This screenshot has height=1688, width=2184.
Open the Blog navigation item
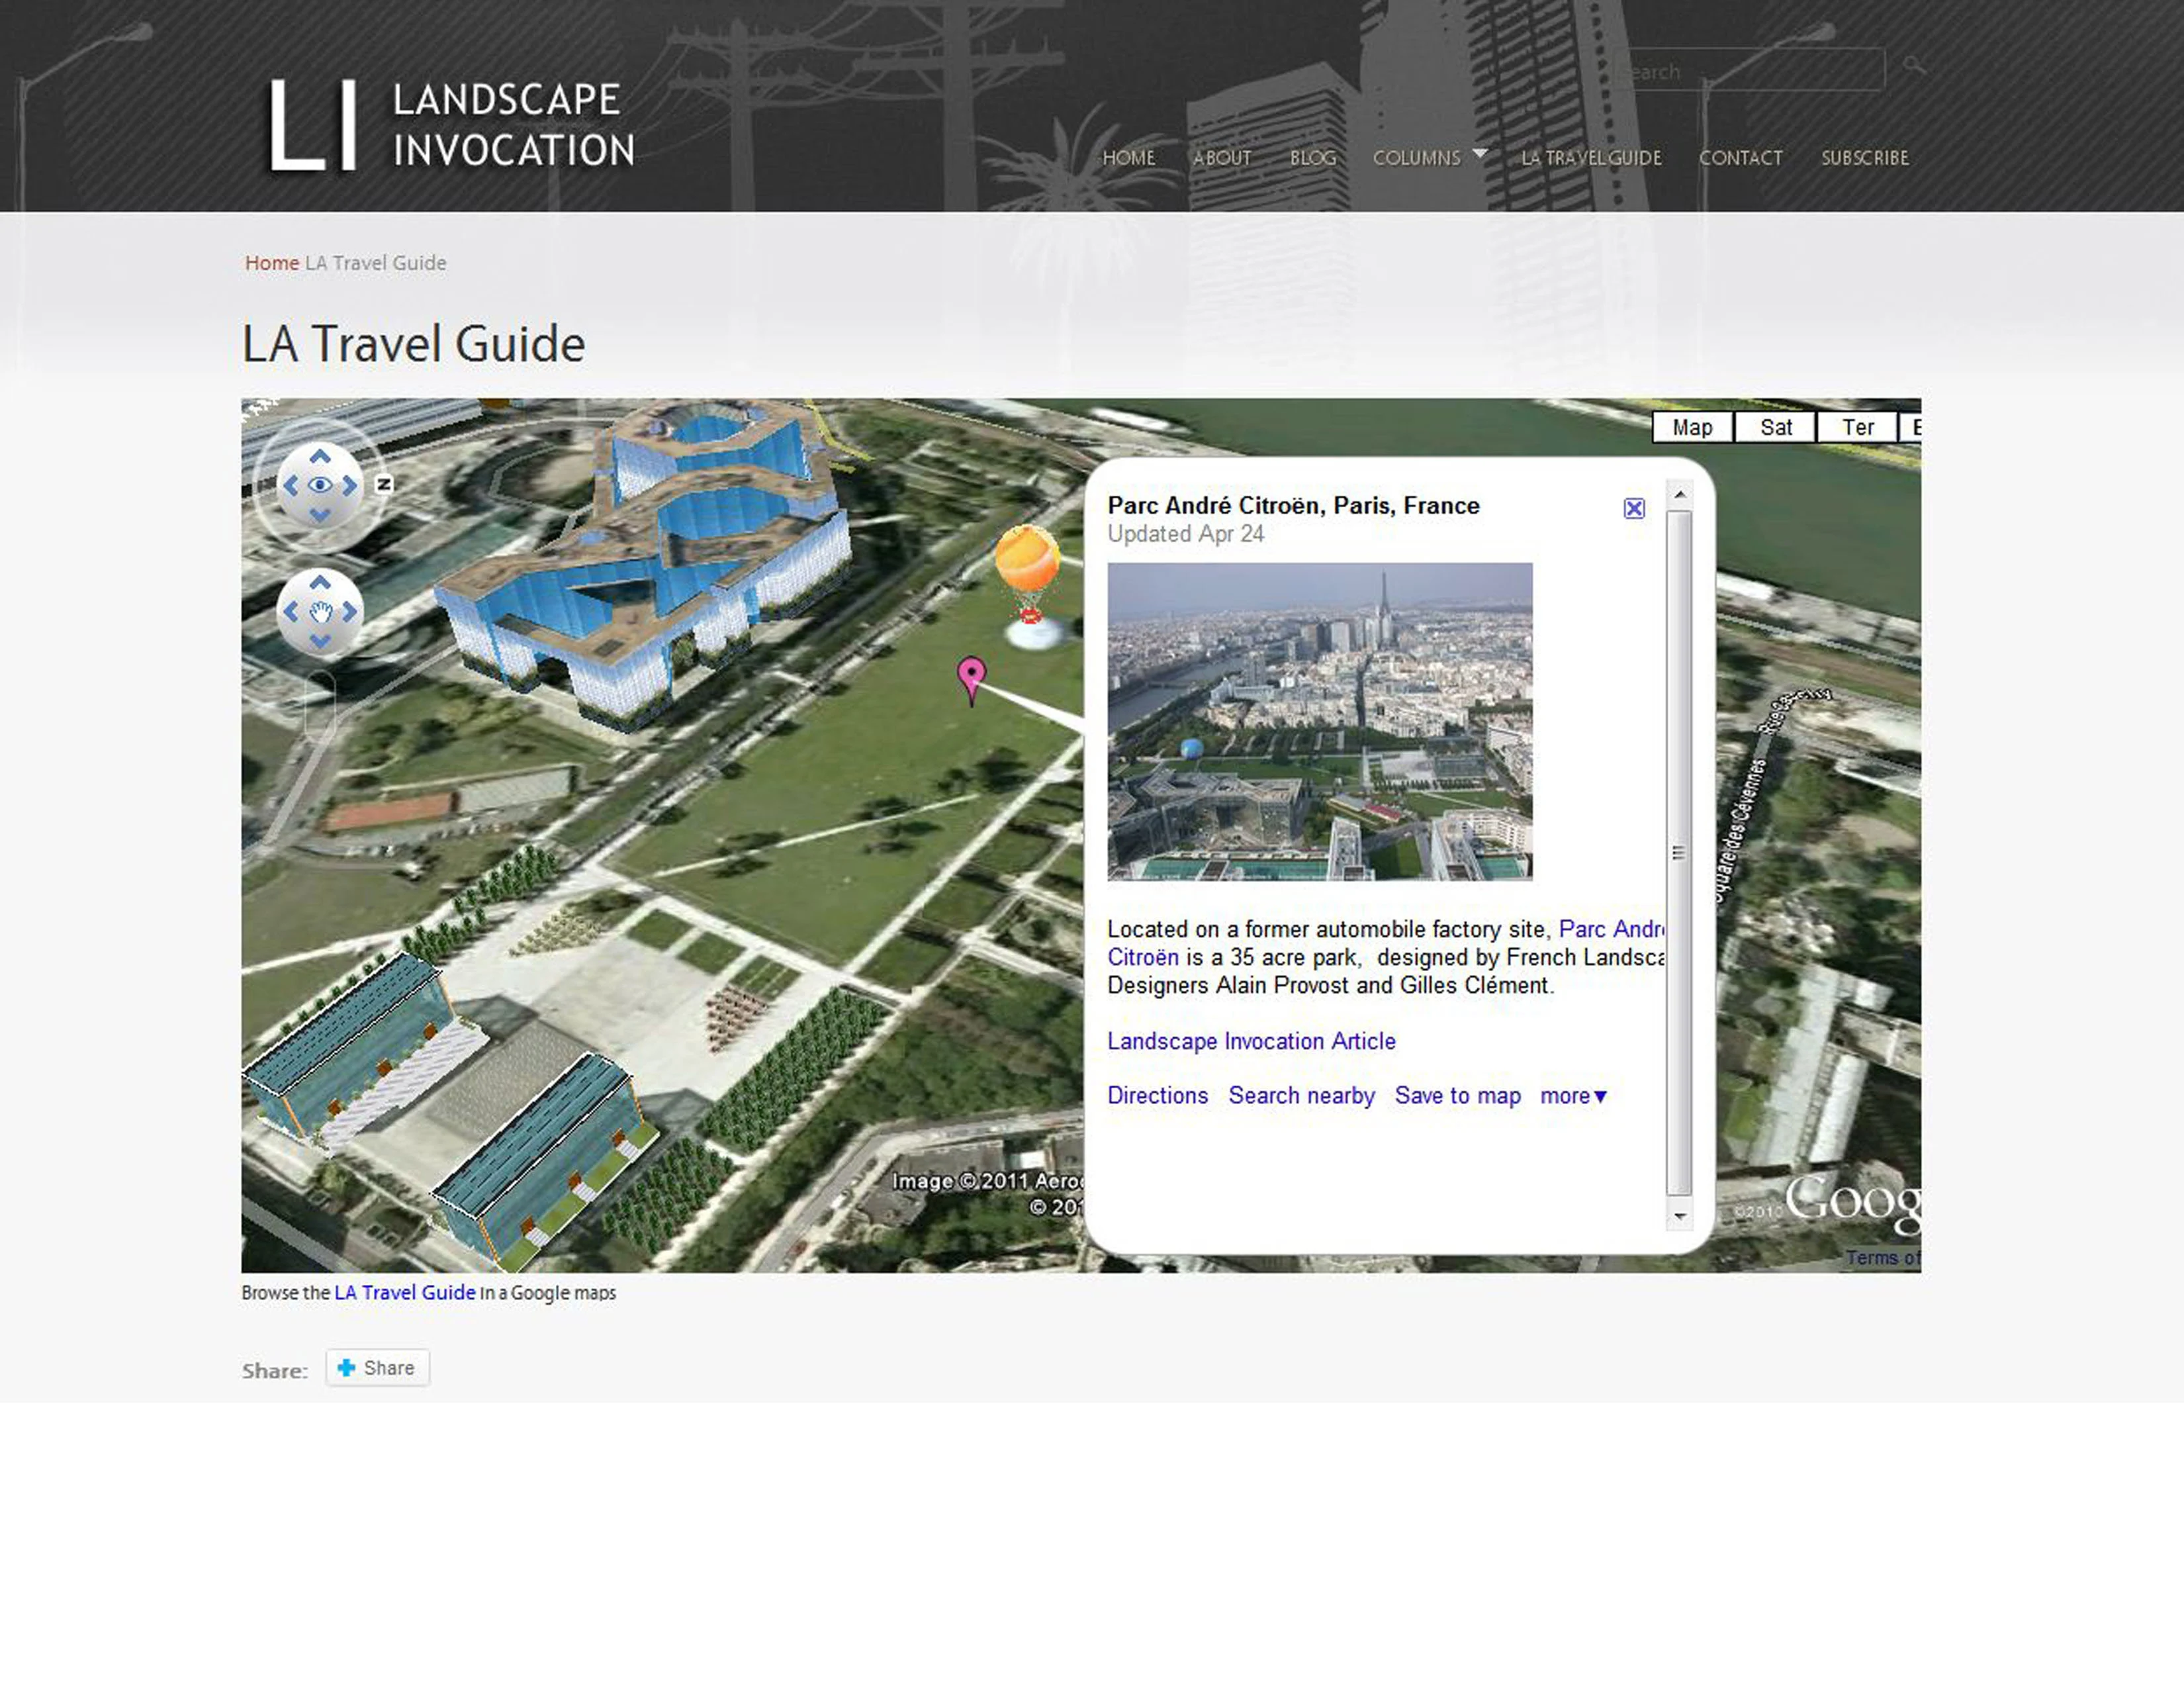coord(1312,157)
